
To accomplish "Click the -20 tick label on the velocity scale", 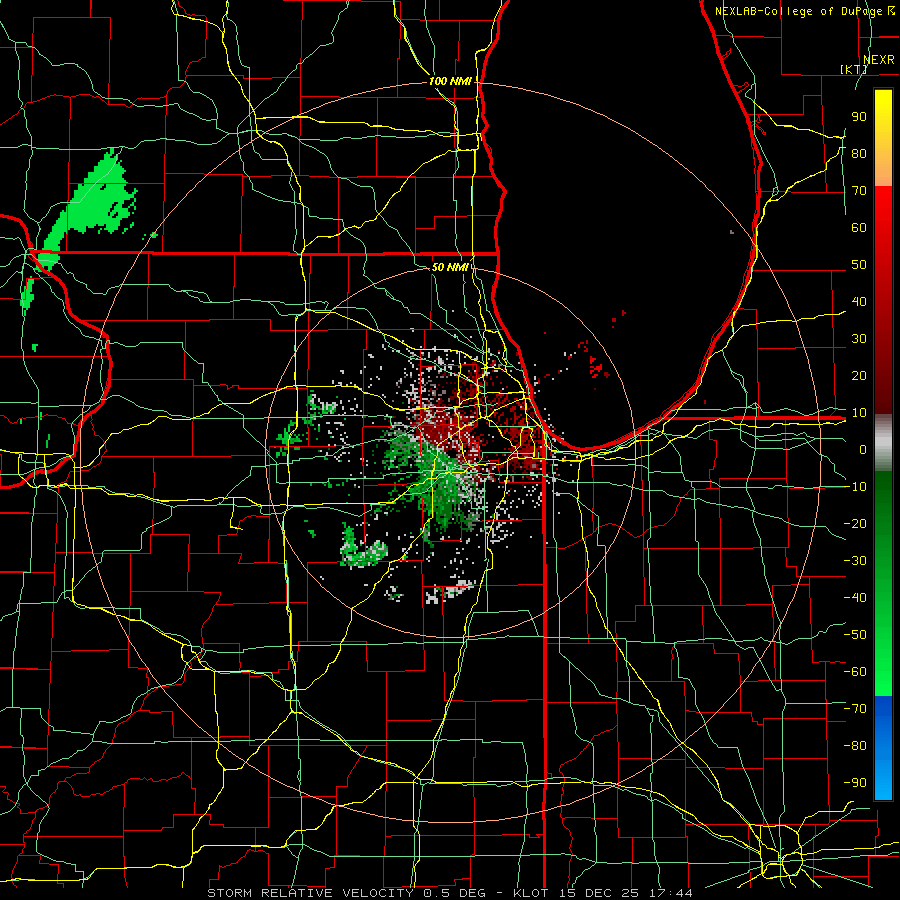I will pos(855,523).
